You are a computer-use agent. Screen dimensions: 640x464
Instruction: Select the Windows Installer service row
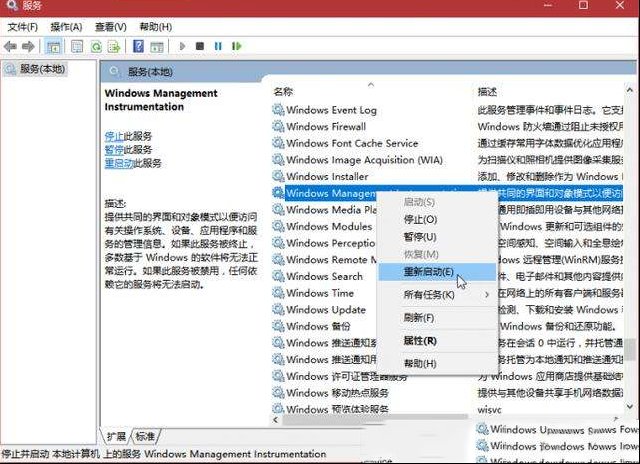(x=447, y=177)
